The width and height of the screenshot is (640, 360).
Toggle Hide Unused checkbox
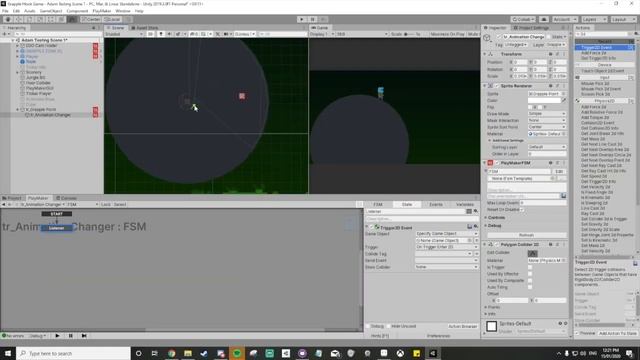click(388, 326)
